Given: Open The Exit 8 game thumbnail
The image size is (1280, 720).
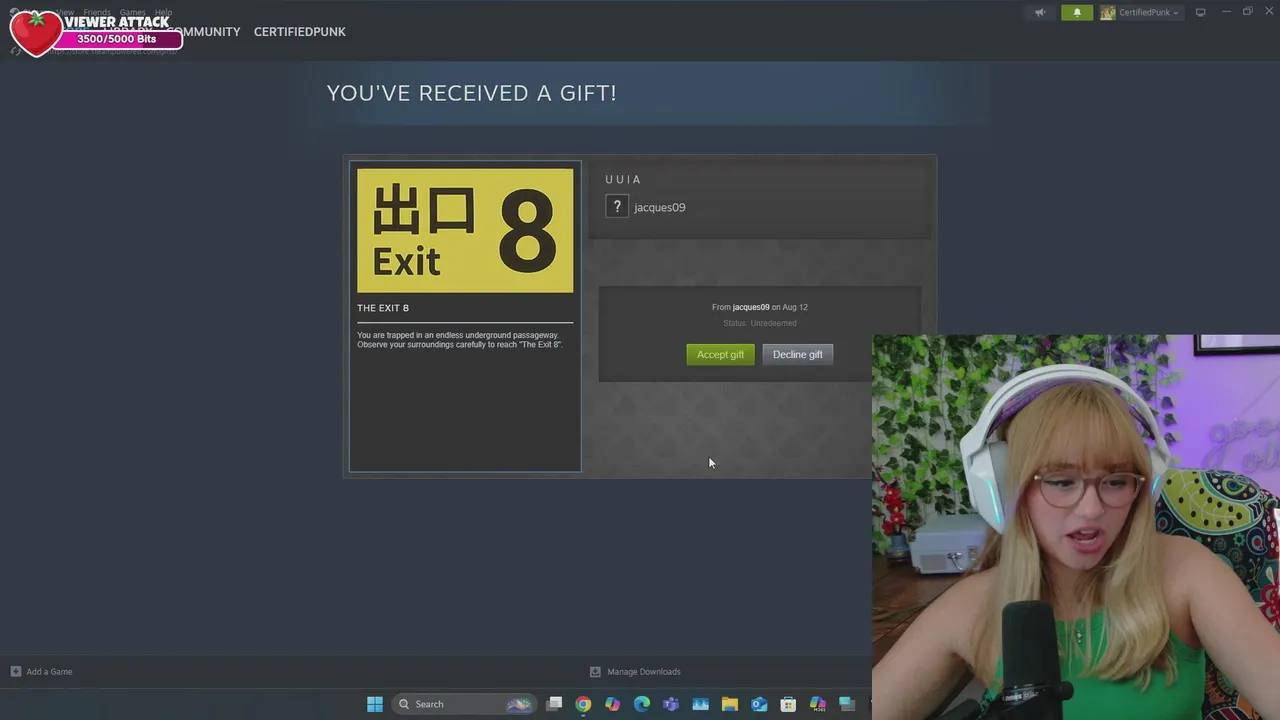Looking at the screenshot, I should [465, 230].
